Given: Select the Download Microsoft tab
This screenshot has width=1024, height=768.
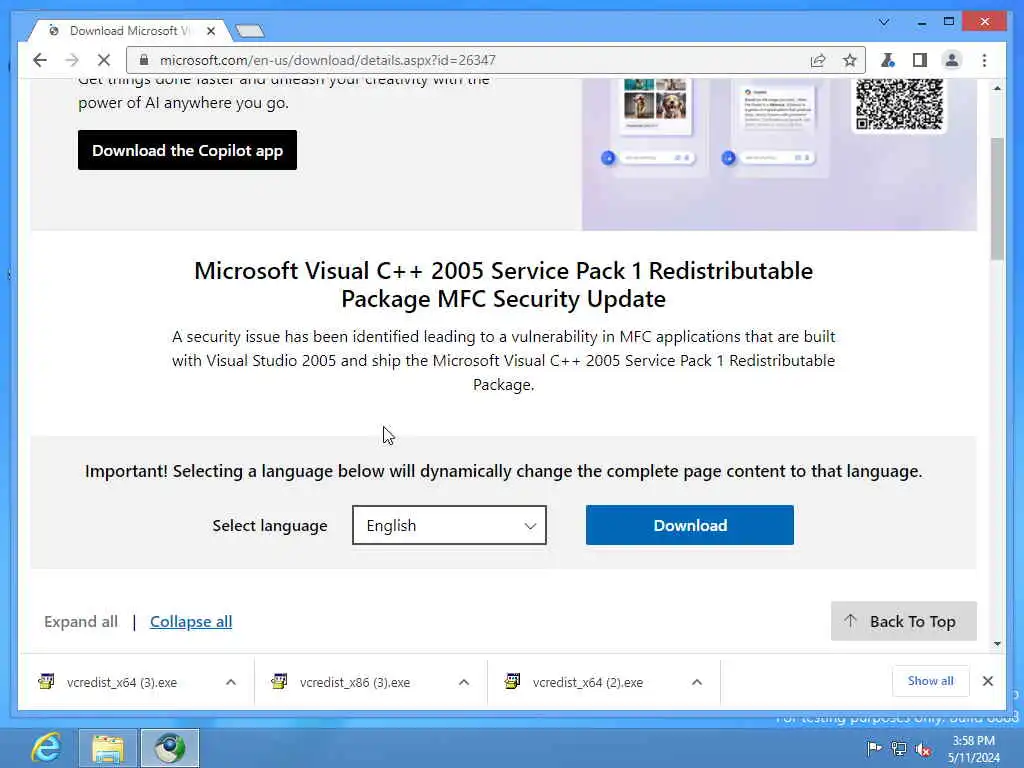Looking at the screenshot, I should 129,31.
